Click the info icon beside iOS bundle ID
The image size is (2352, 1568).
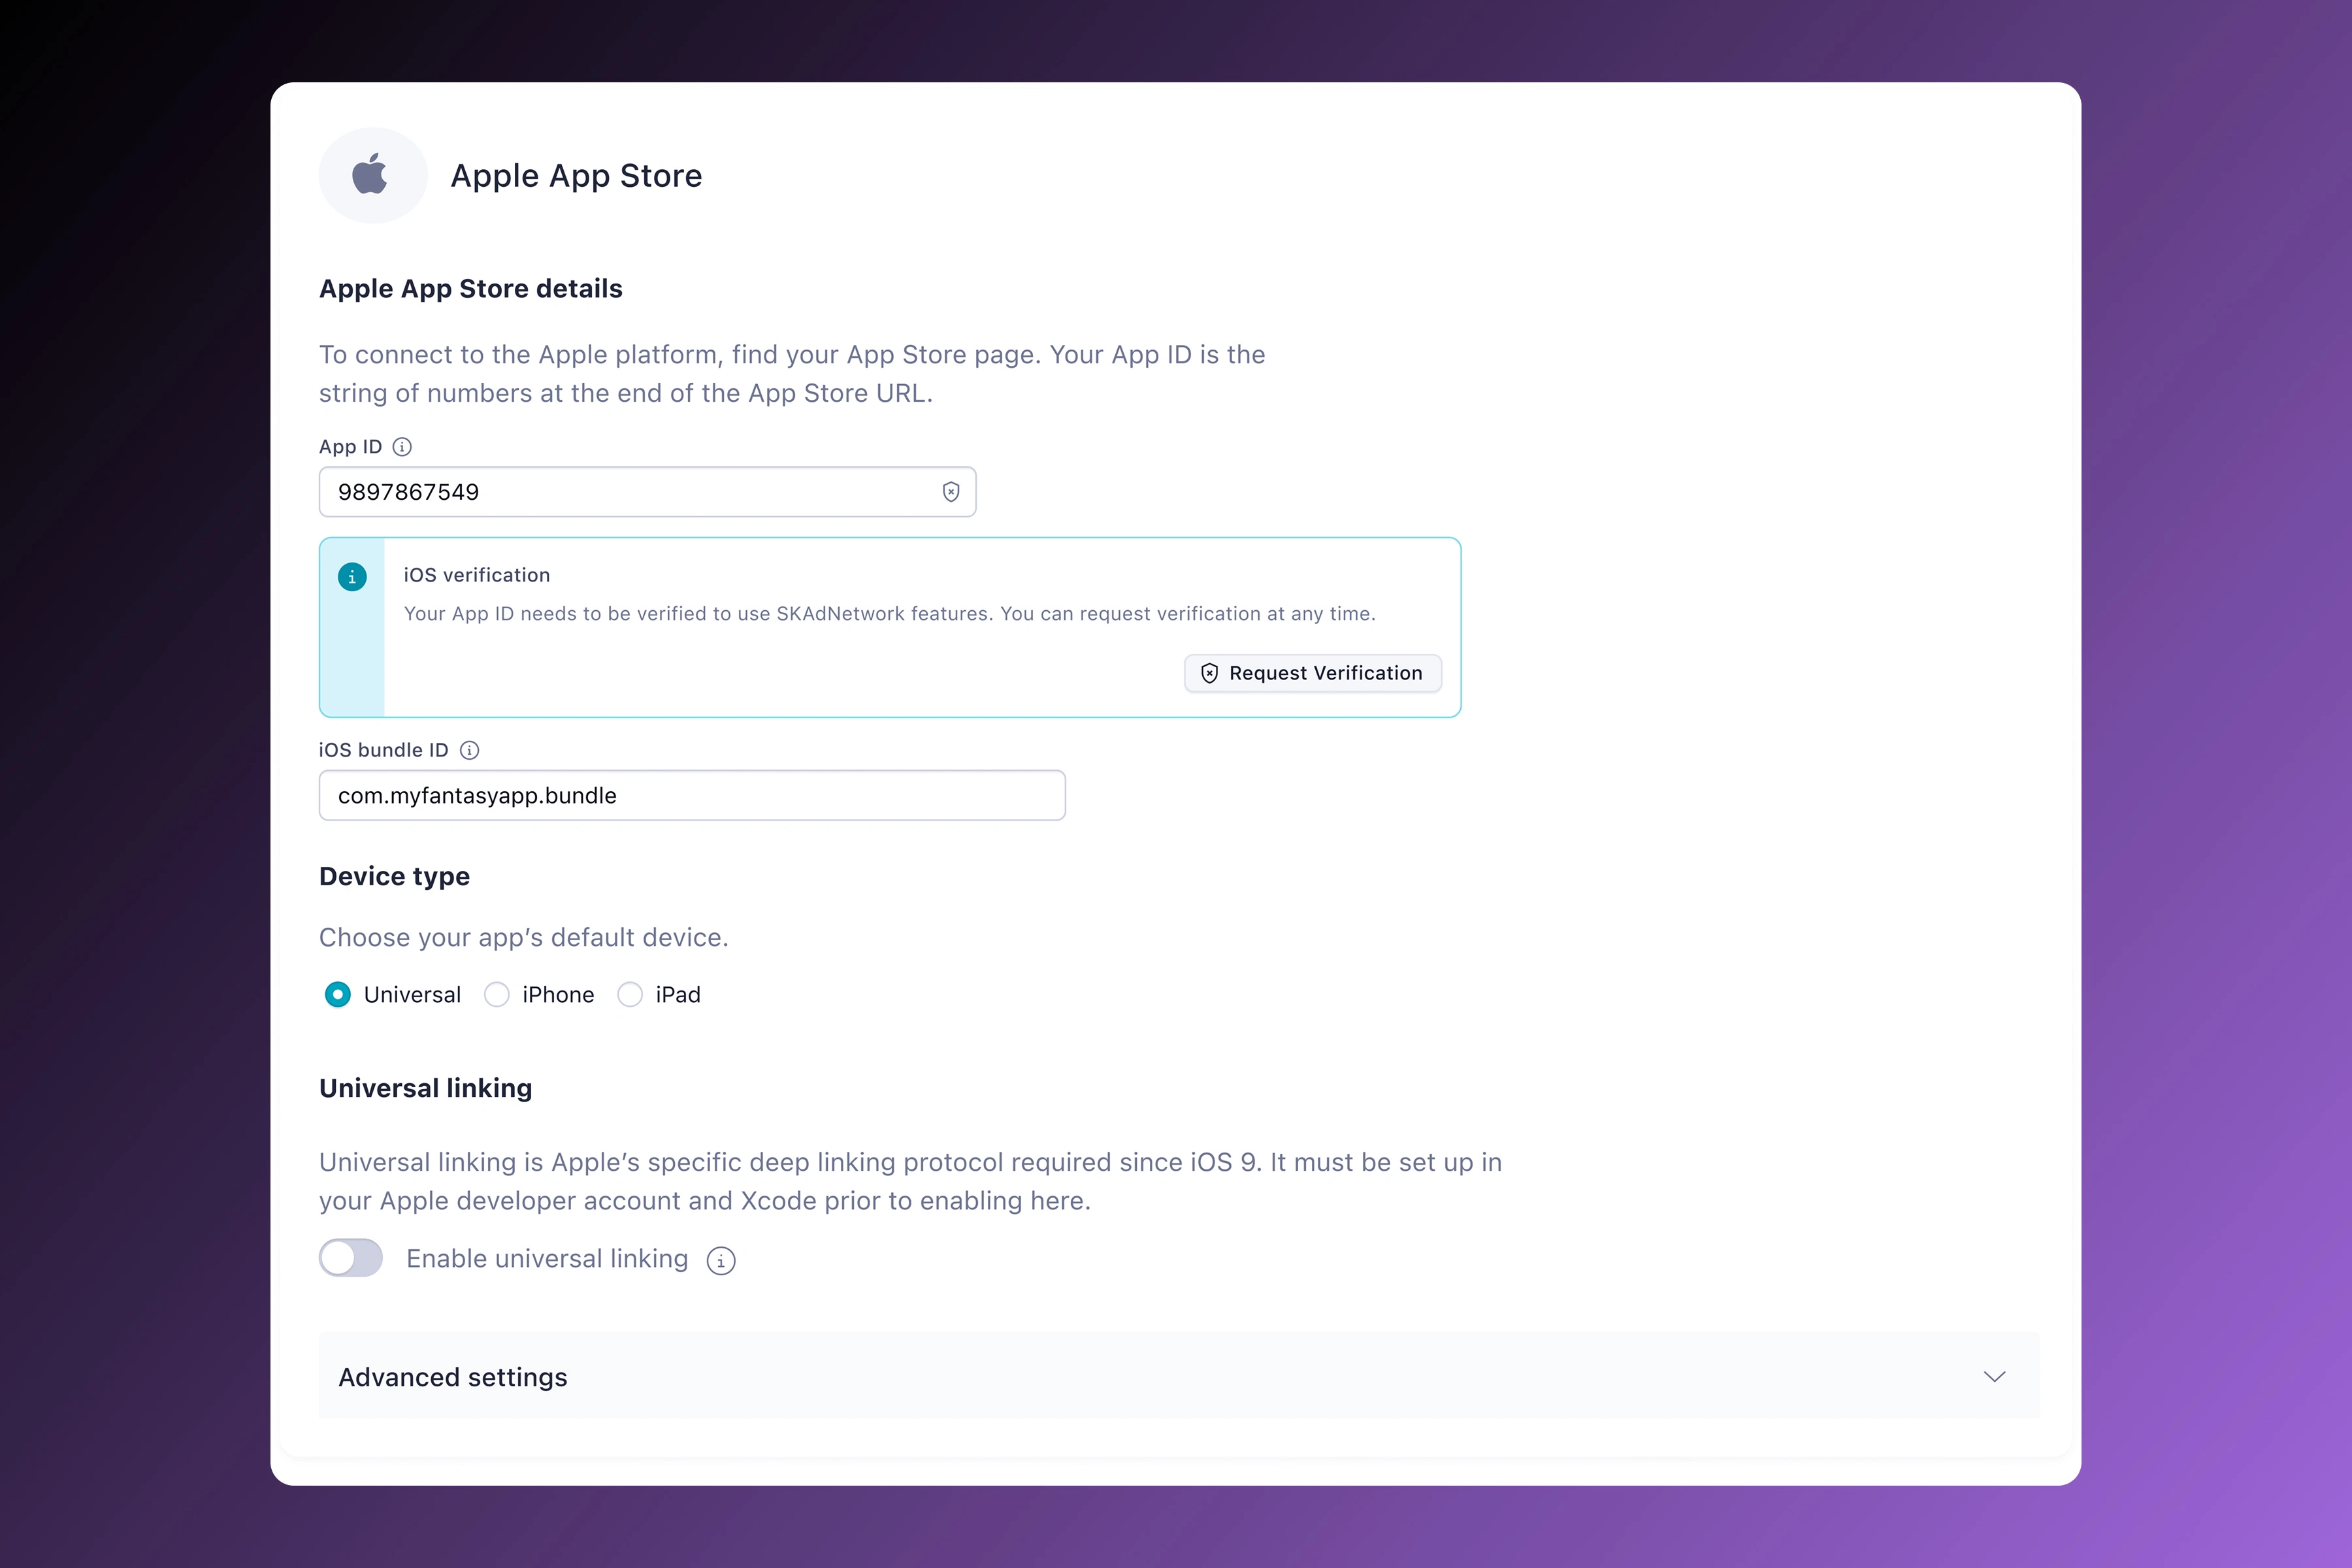coord(469,750)
